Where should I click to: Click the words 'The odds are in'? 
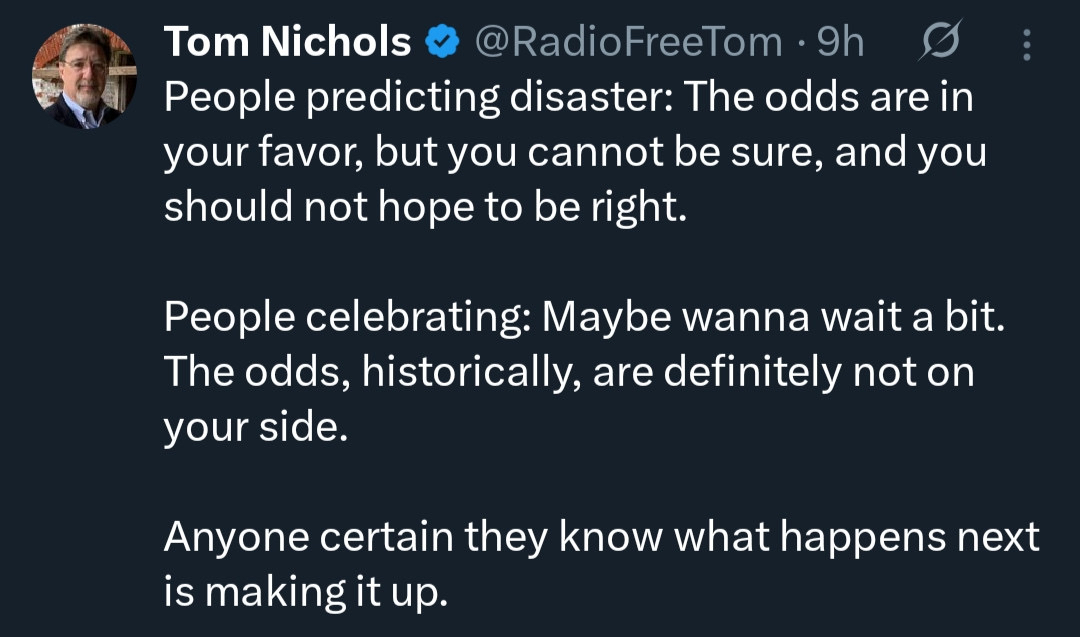tap(828, 98)
